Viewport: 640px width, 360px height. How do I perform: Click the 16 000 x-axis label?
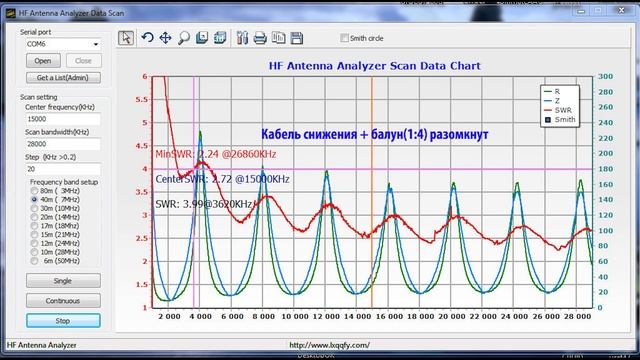click(x=389, y=317)
